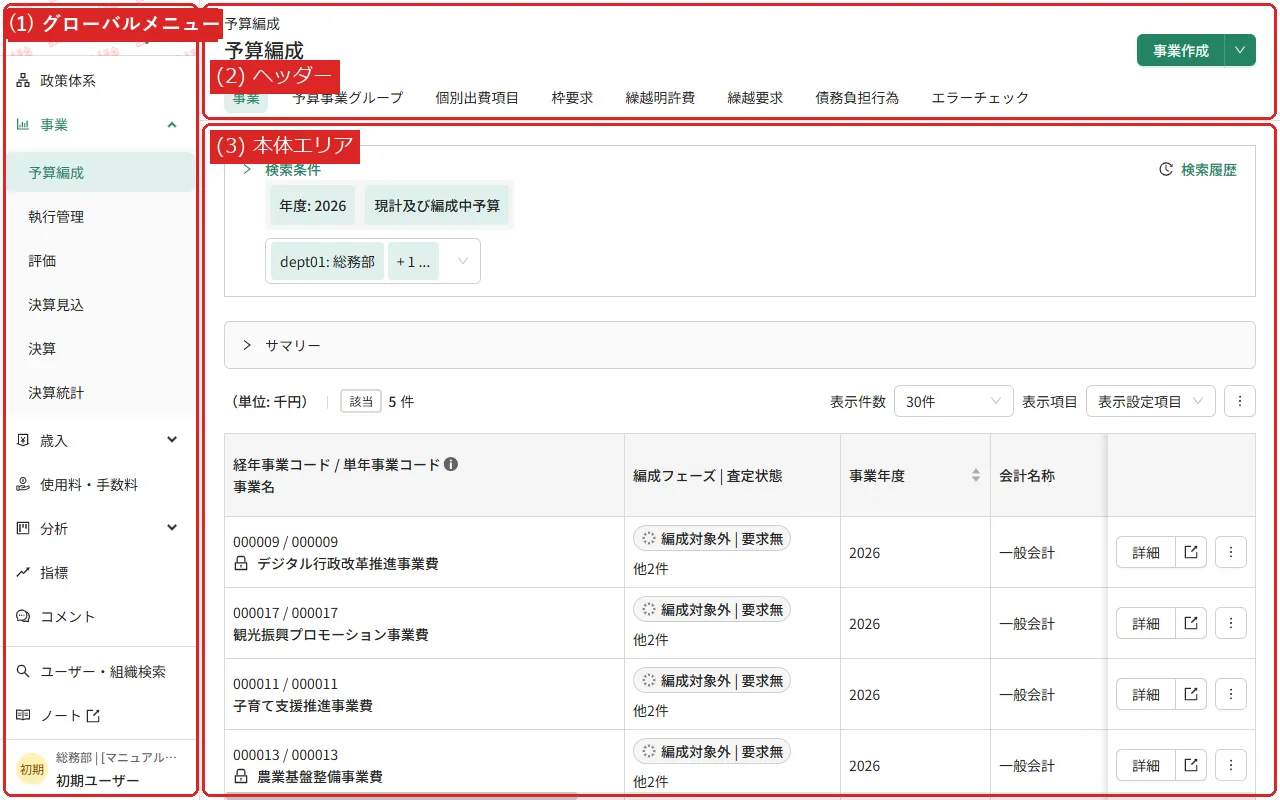This screenshot has height=800, width=1280.
Task: Switch to the 債務負担行為 tab
Action: coord(857,98)
